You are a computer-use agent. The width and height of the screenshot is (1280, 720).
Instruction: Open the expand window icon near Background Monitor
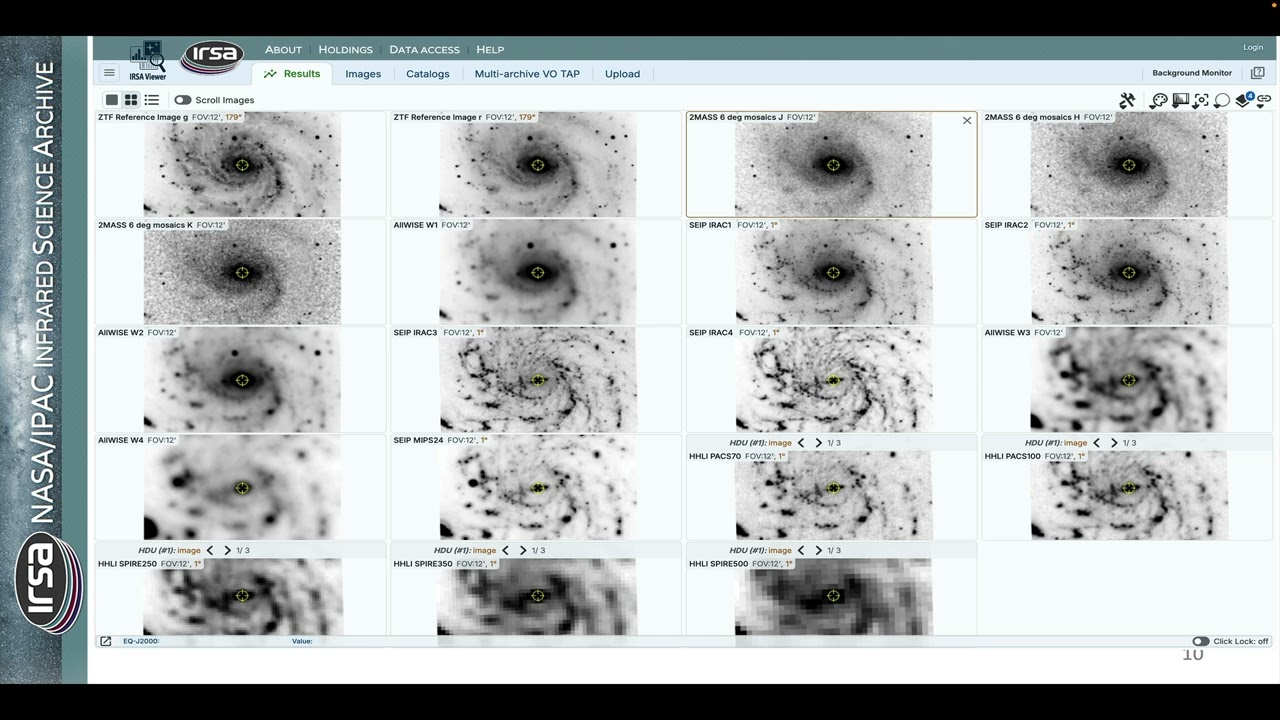point(1258,73)
